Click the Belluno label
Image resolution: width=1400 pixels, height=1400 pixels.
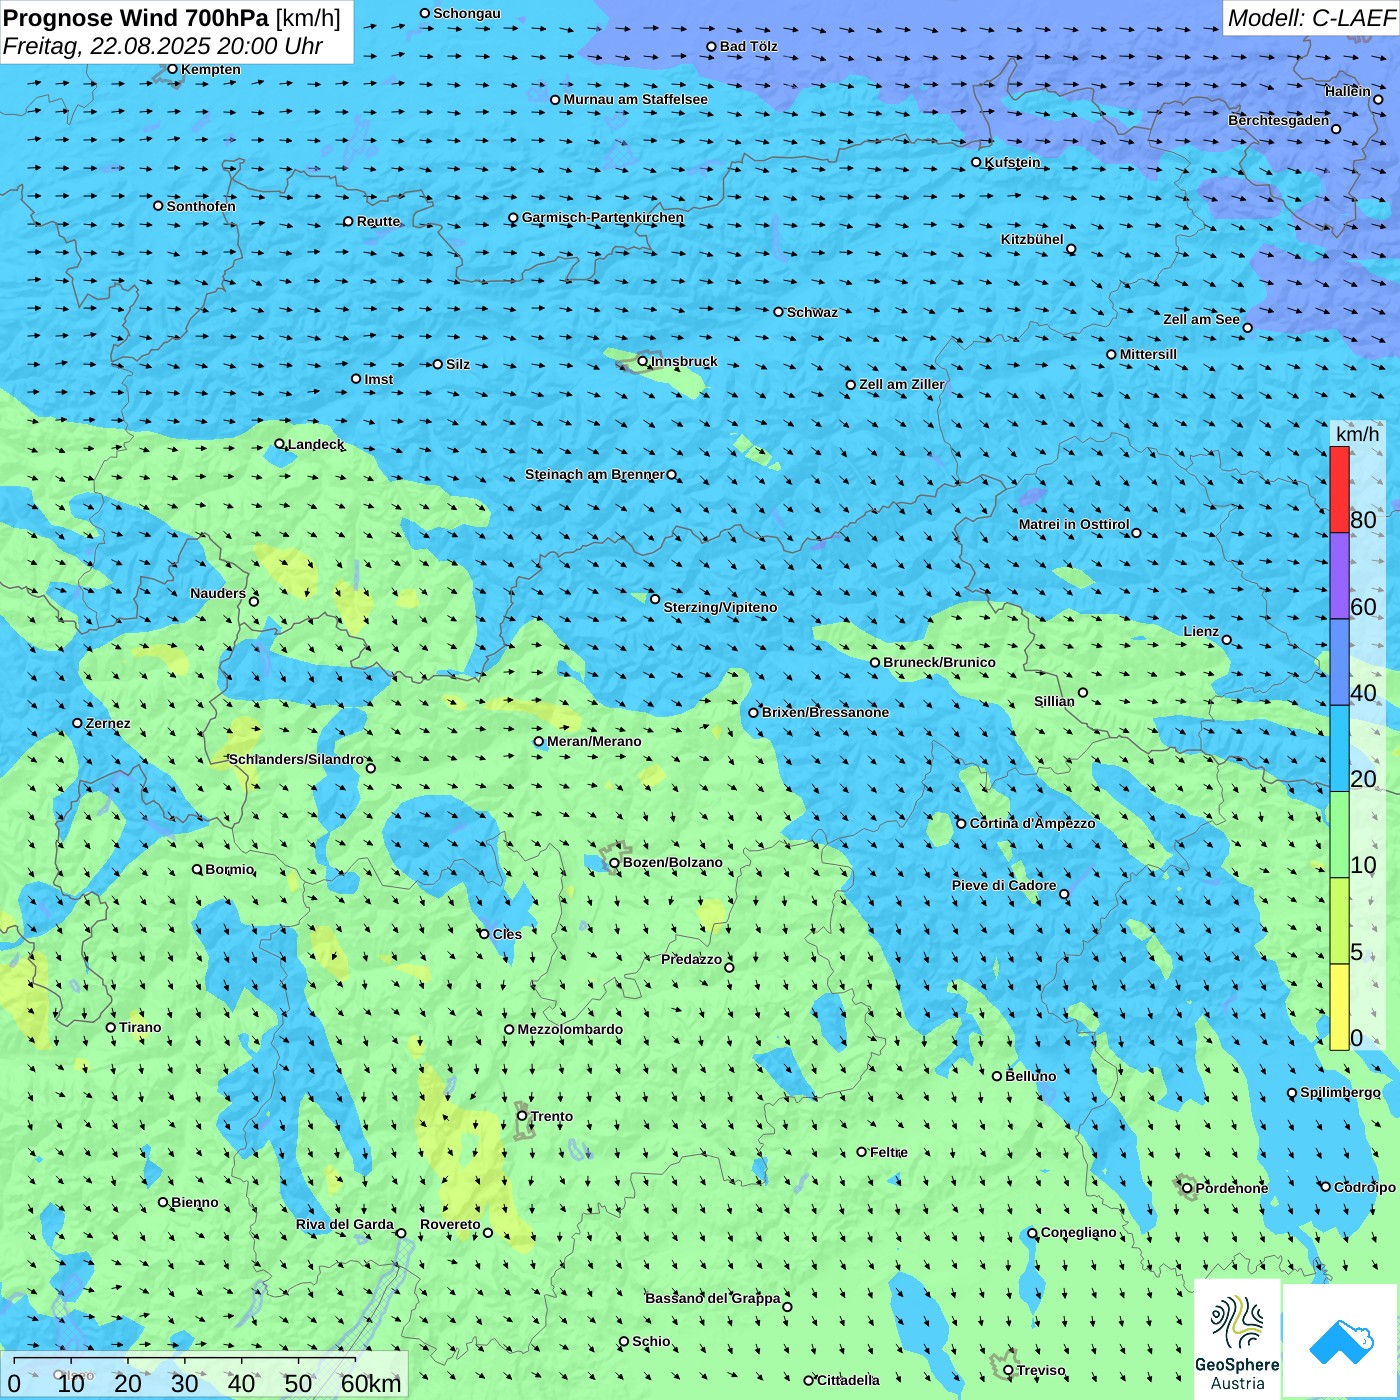(x=1031, y=1076)
